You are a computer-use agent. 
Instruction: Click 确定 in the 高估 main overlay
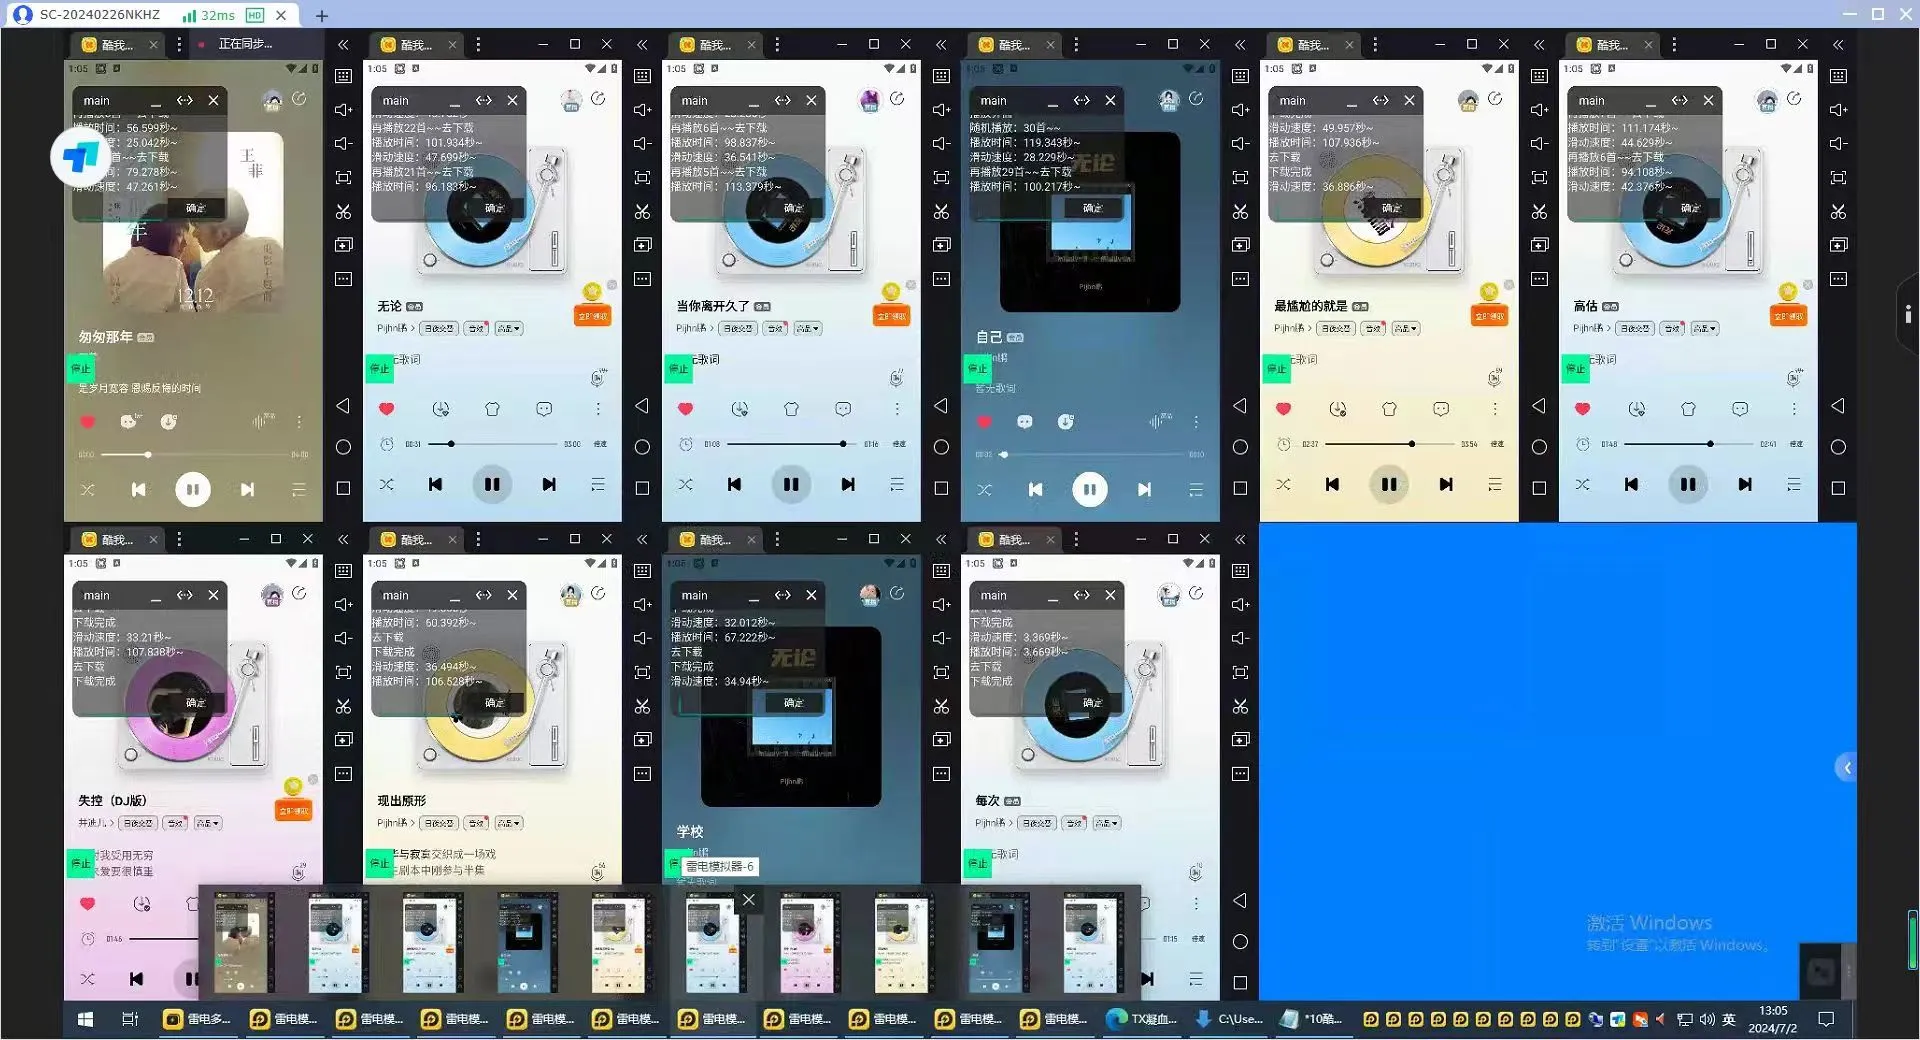[x=1690, y=208]
